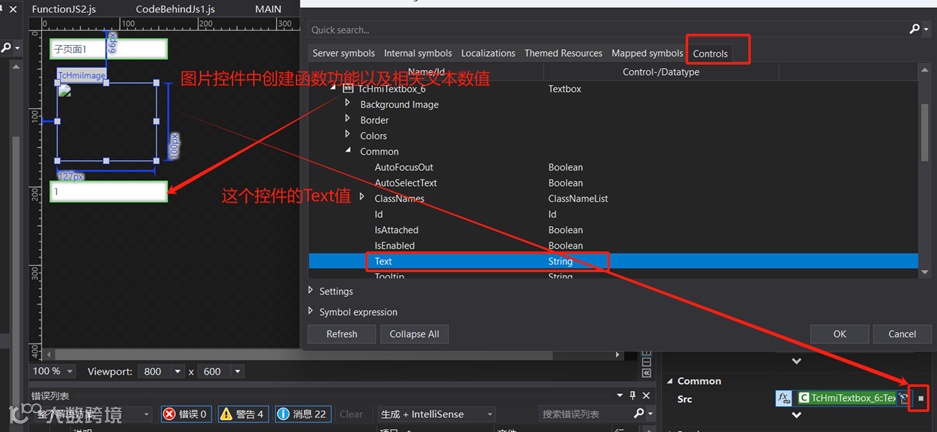The image size is (937, 432).
Task: Open the MAIN editor tab
Action: pyautogui.click(x=268, y=9)
